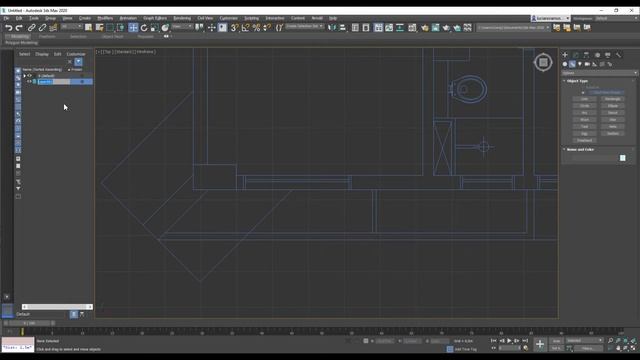
Task: Select the Cameras category icon
Action: (x=587, y=64)
